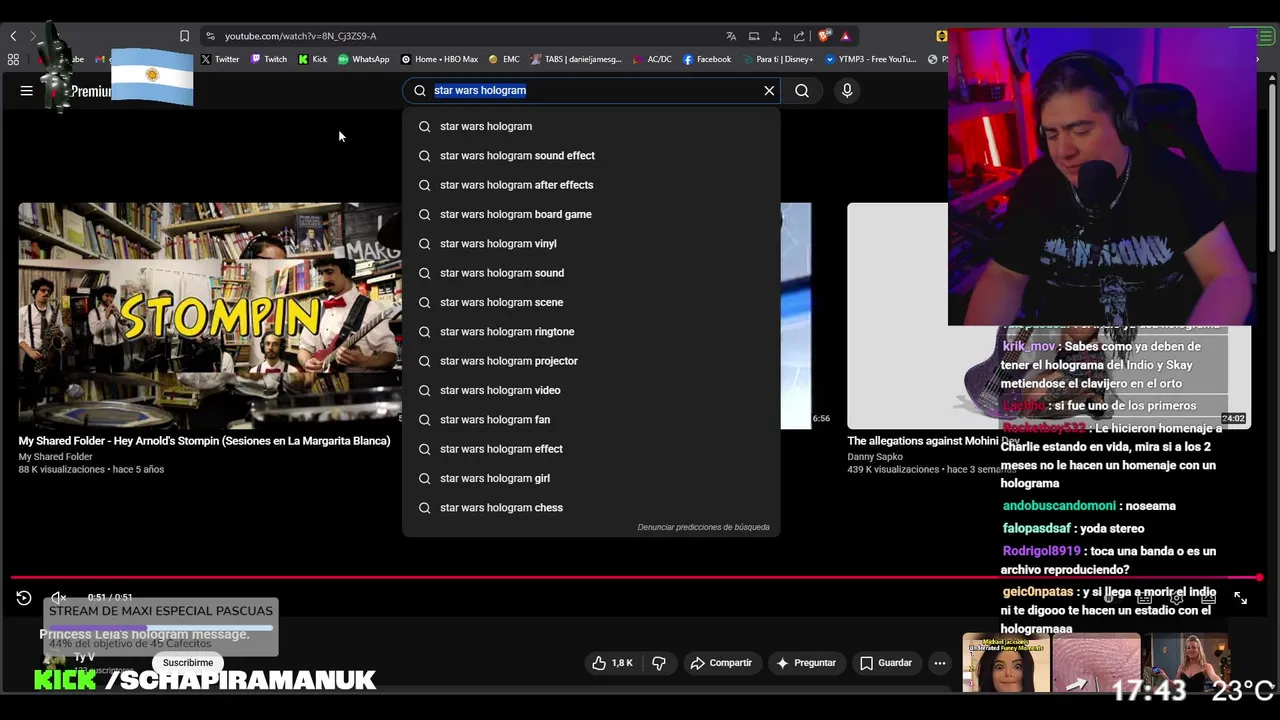Open the Michael Jackson recommended video thumbnail
Viewport: 1280px width, 720px height.
pyautogui.click(x=1005, y=662)
